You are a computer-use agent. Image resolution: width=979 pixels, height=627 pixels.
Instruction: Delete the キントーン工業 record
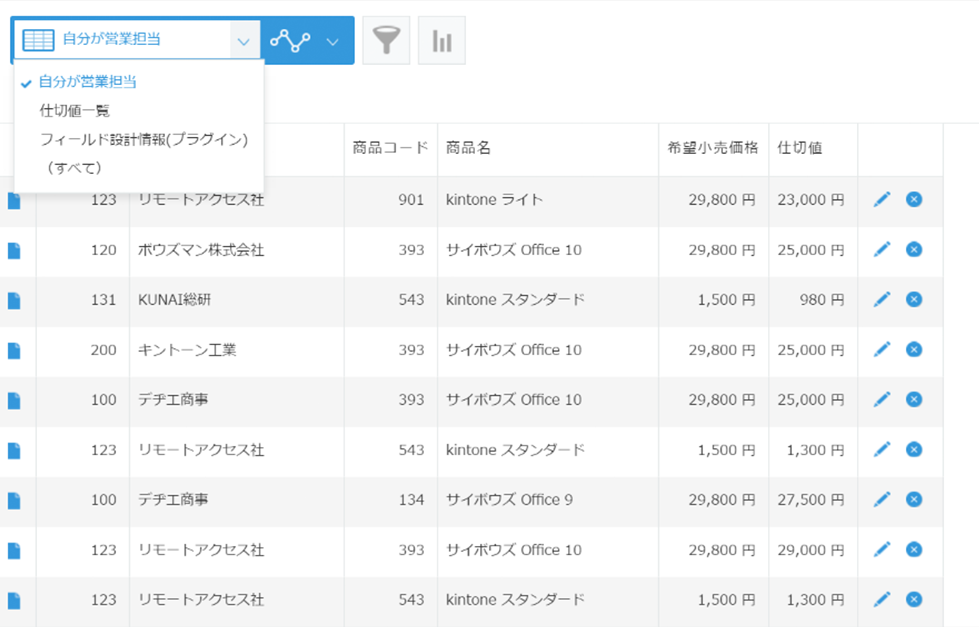click(x=914, y=349)
